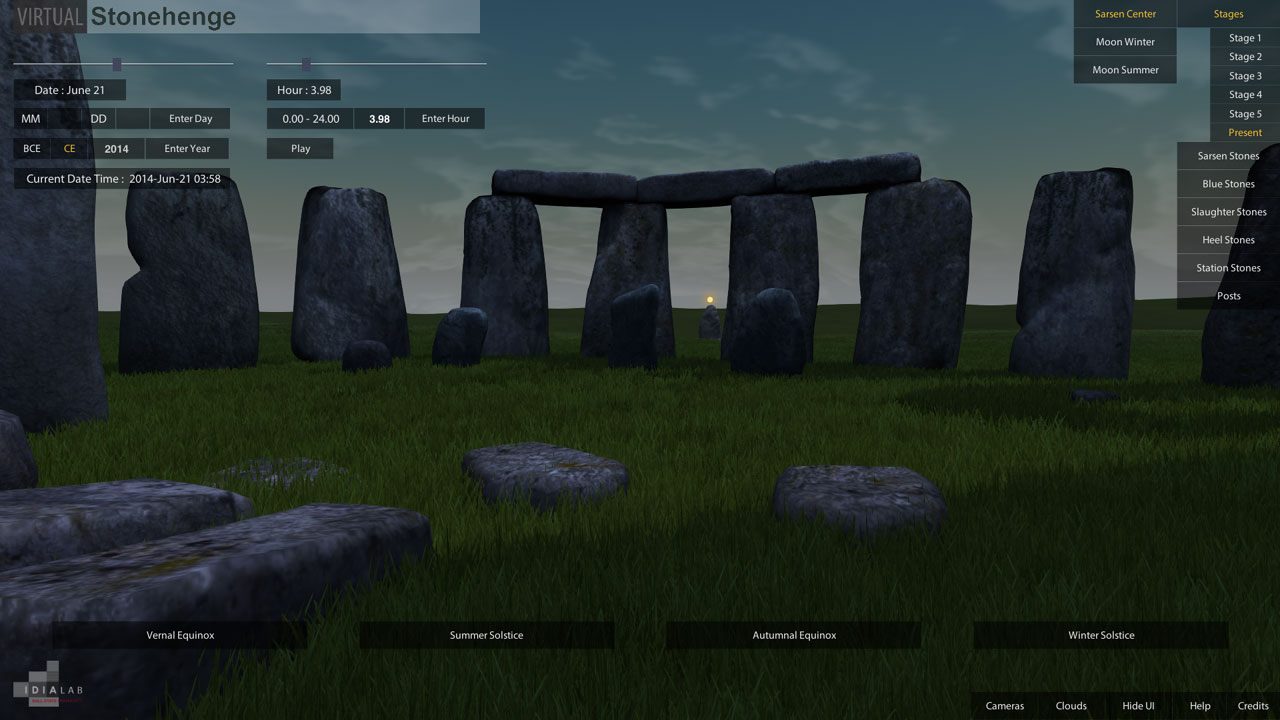This screenshot has width=1280, height=720.
Task: Jump to Winter Solstice
Action: (x=1101, y=635)
